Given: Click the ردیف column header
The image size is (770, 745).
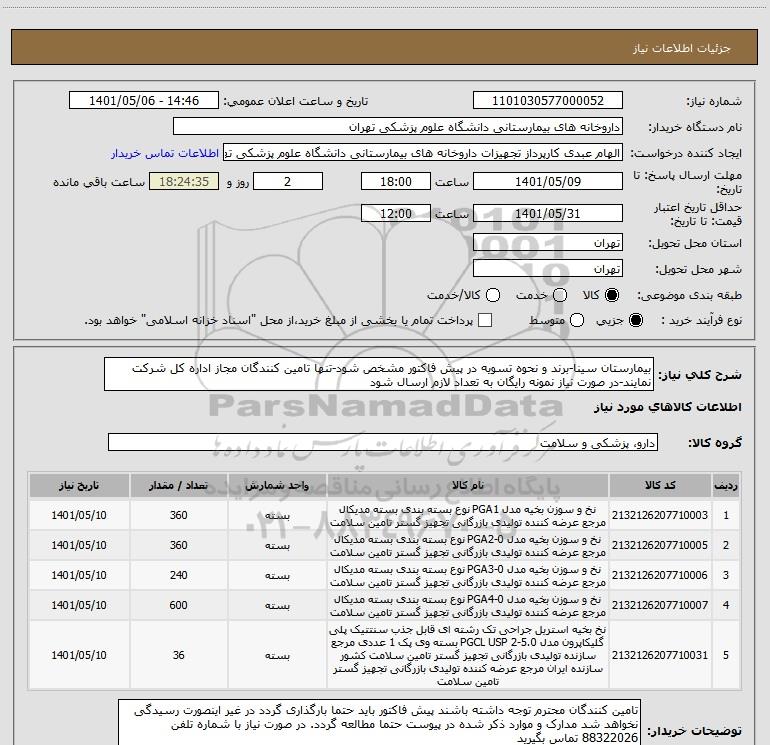Looking at the screenshot, I should (x=726, y=485).
